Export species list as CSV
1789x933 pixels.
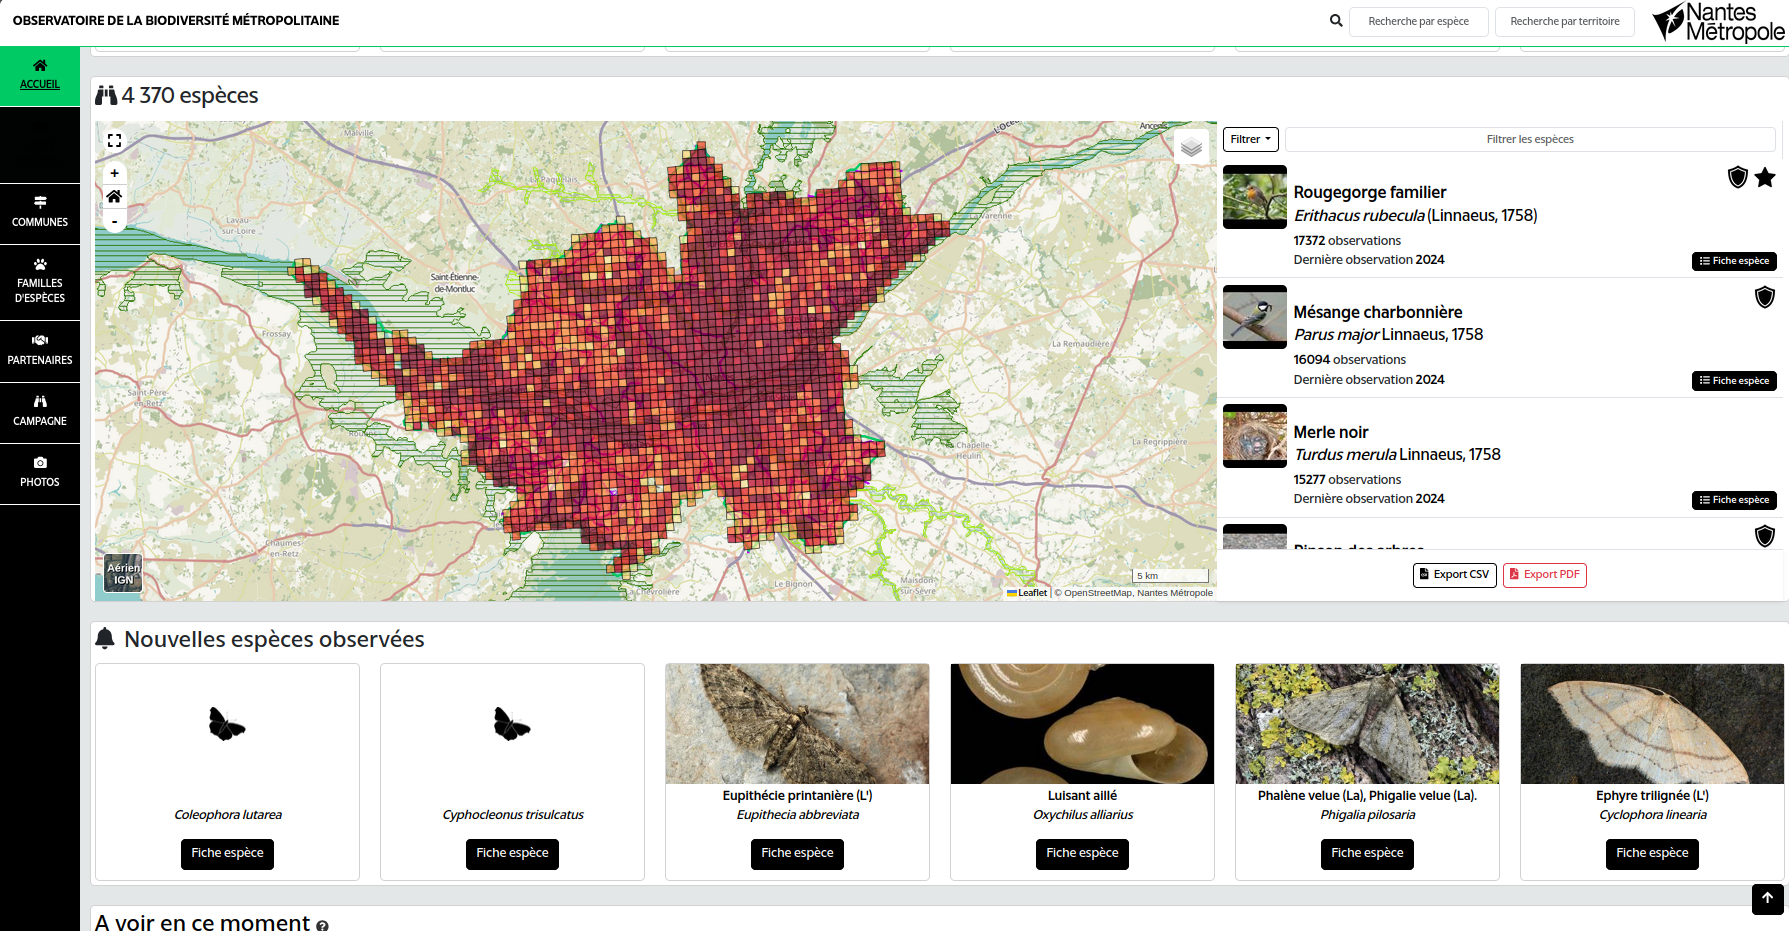pos(1454,575)
